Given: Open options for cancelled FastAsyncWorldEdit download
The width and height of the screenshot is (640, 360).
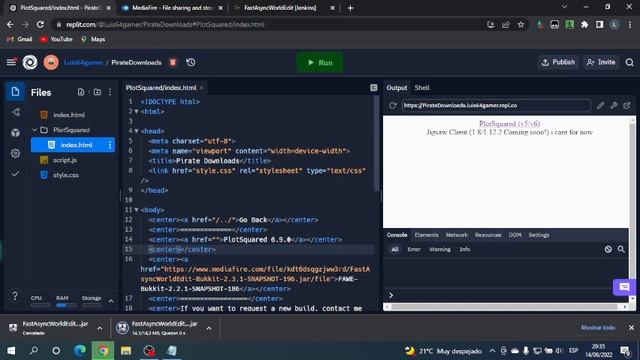Looking at the screenshot, I should click(100, 328).
